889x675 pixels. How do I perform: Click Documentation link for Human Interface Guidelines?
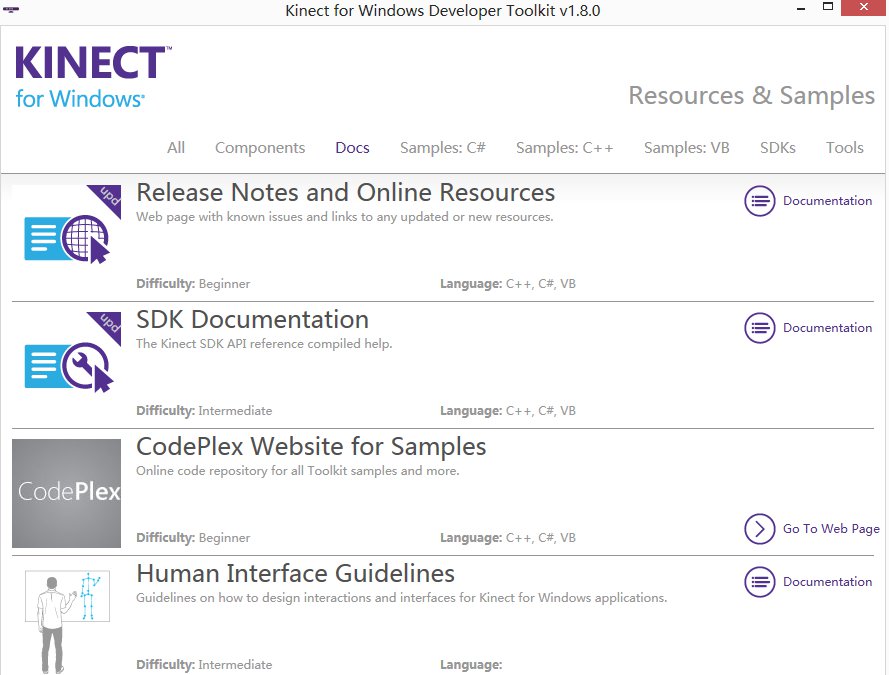click(827, 581)
